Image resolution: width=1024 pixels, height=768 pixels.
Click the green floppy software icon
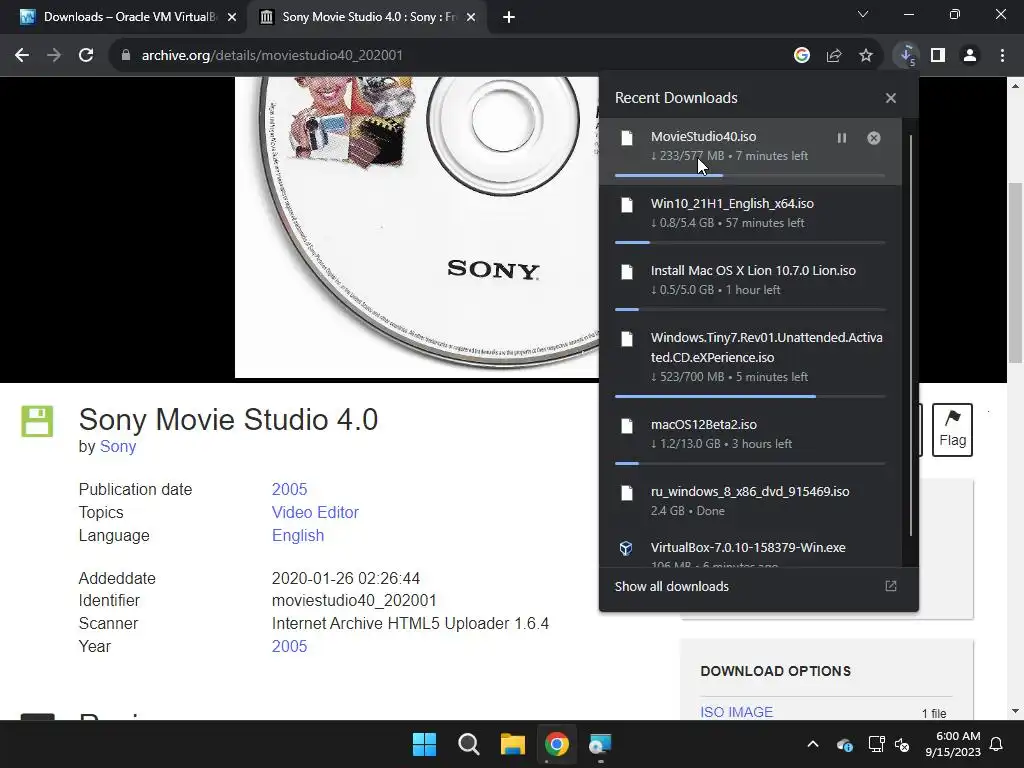coord(37,421)
